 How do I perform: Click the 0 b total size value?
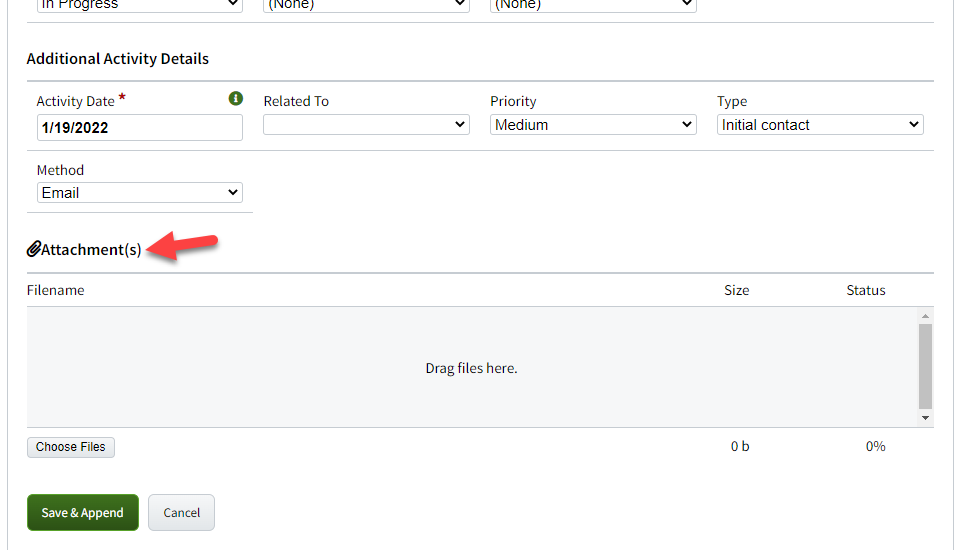tap(740, 446)
